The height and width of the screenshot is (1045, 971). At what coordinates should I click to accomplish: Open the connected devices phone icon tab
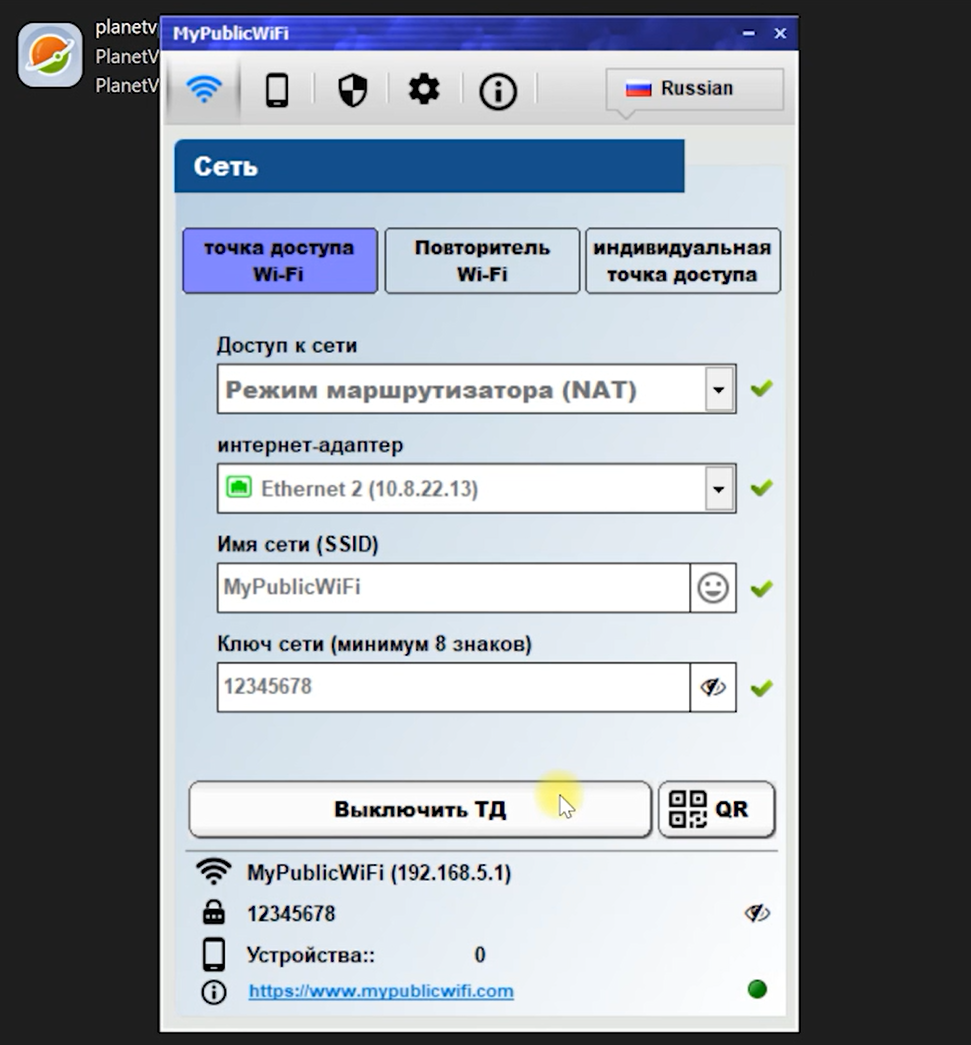point(277,91)
